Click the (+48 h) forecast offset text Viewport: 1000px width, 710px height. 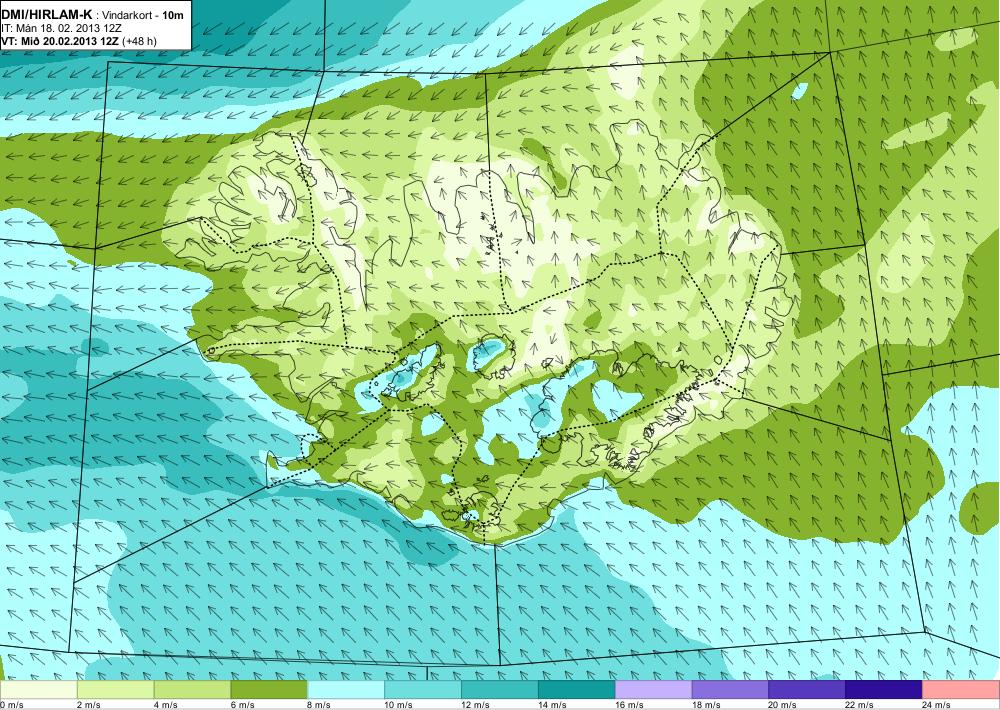point(140,41)
